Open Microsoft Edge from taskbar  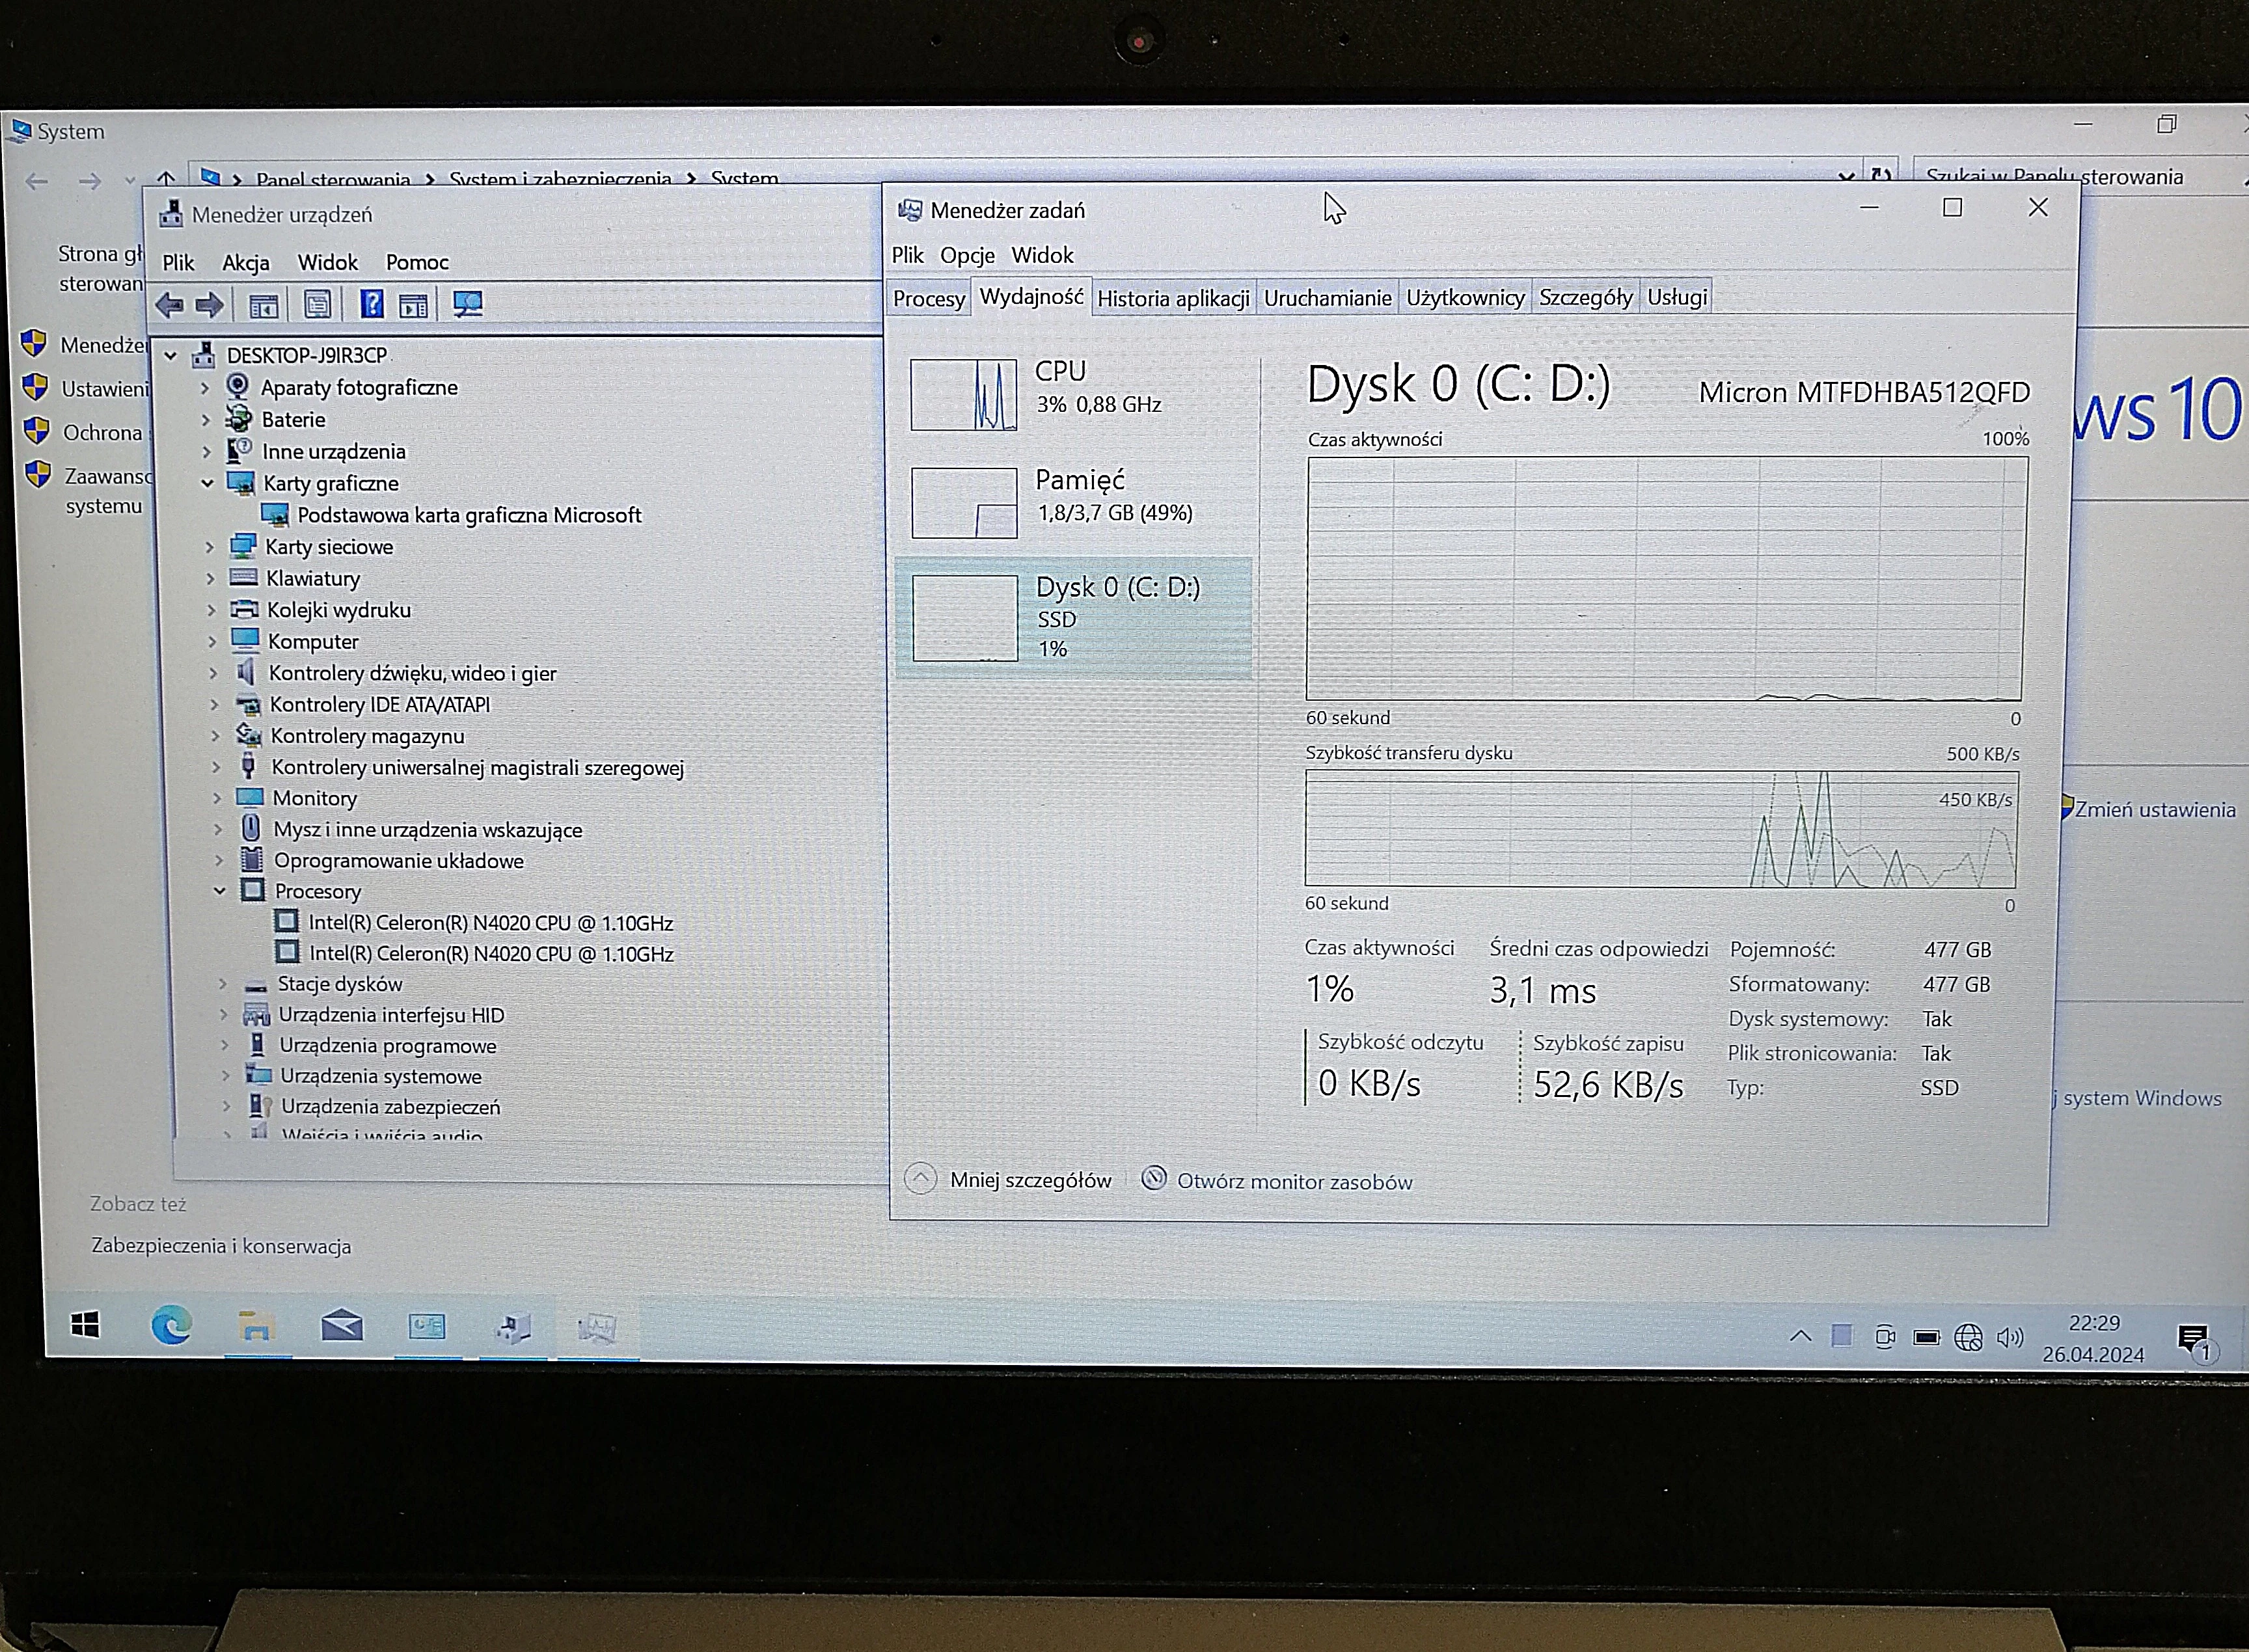click(x=171, y=1326)
